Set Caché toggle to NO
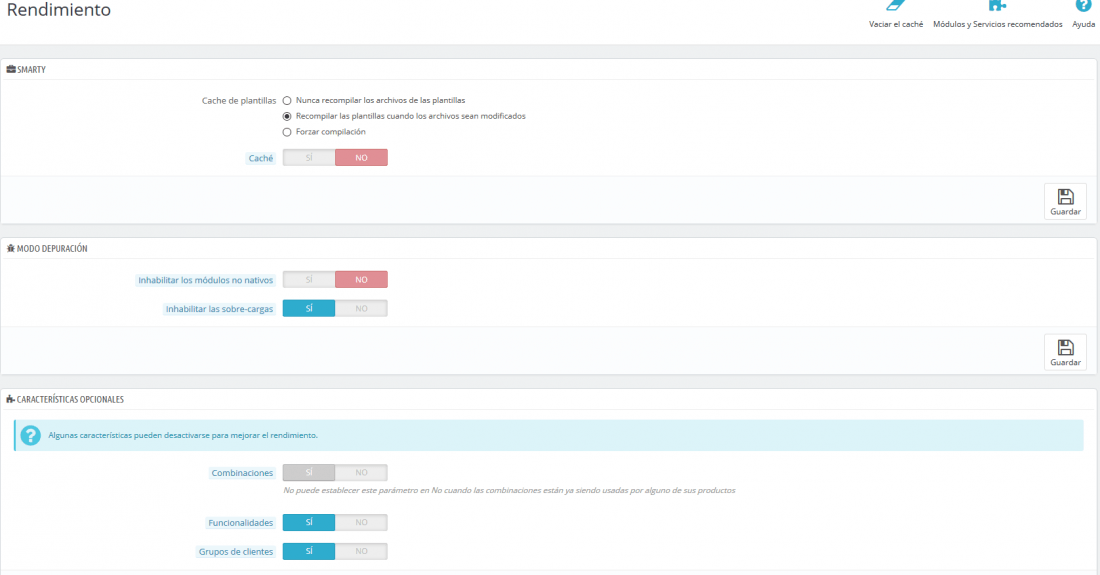 [x=361, y=158]
